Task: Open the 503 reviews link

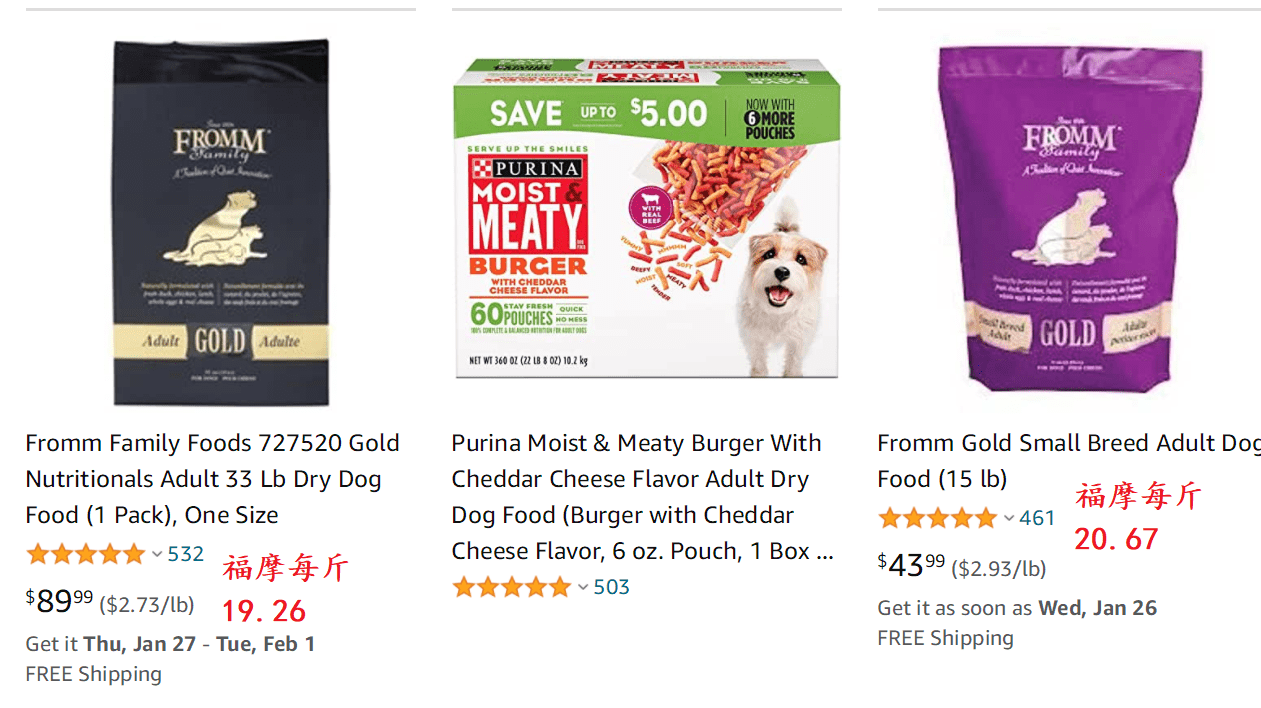Action: (x=612, y=587)
